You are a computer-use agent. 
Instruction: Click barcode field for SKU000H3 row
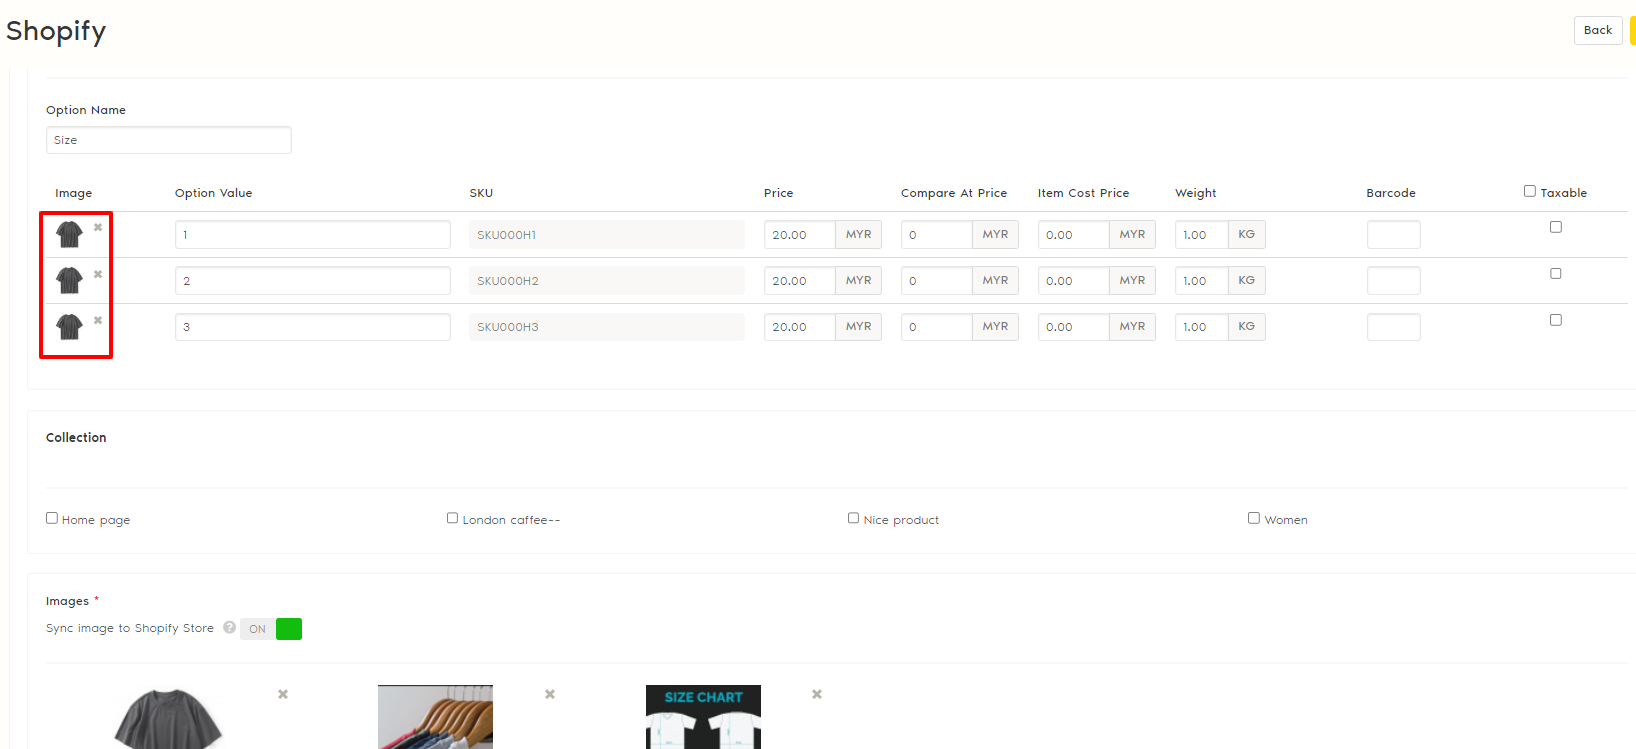click(x=1394, y=327)
